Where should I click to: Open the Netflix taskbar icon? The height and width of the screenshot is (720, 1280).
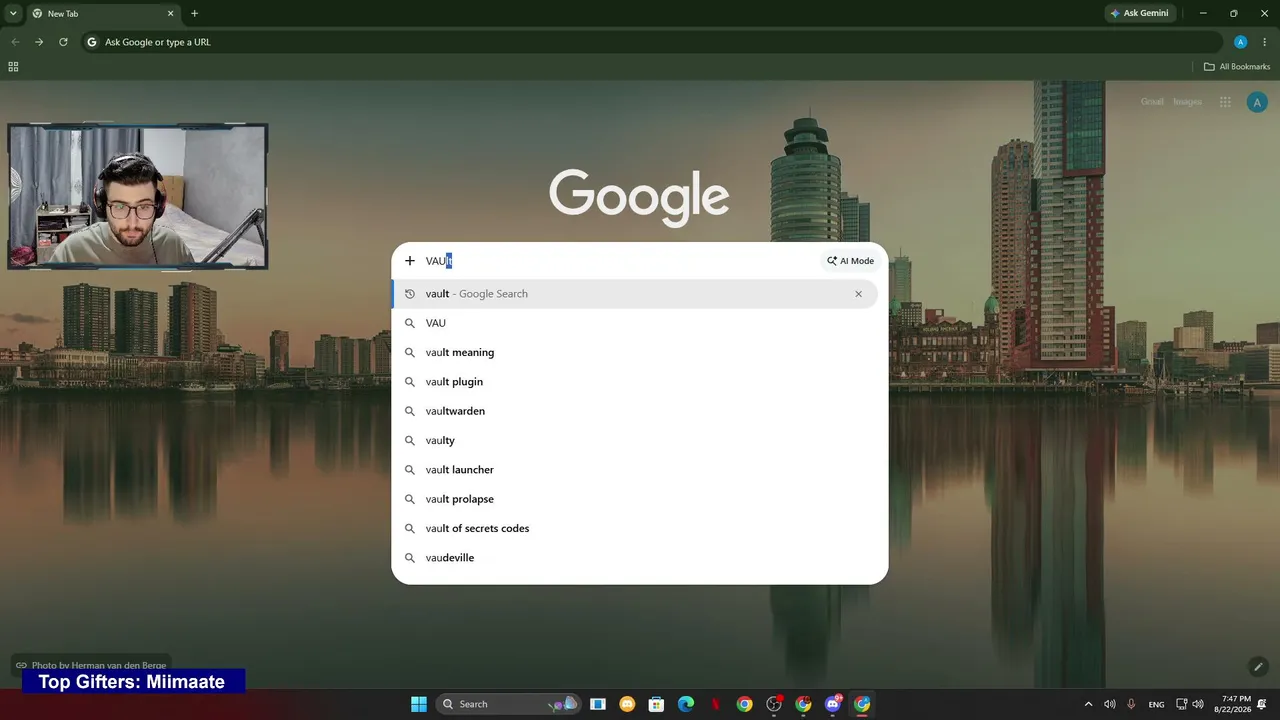point(715,704)
